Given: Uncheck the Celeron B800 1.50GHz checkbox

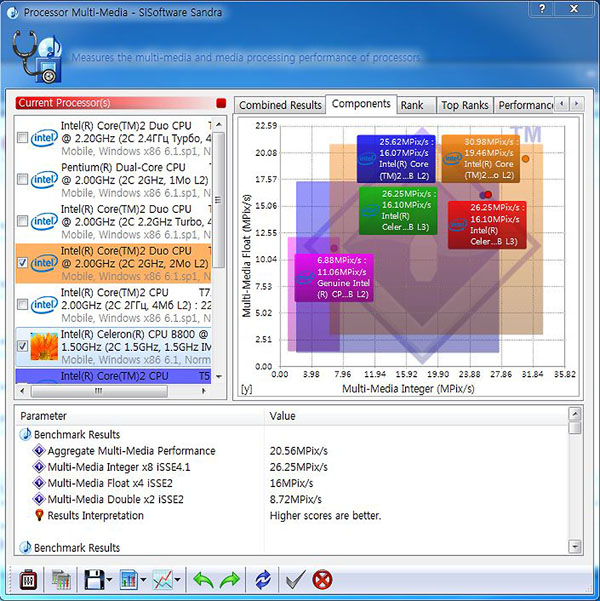Looking at the screenshot, I should click(23, 346).
